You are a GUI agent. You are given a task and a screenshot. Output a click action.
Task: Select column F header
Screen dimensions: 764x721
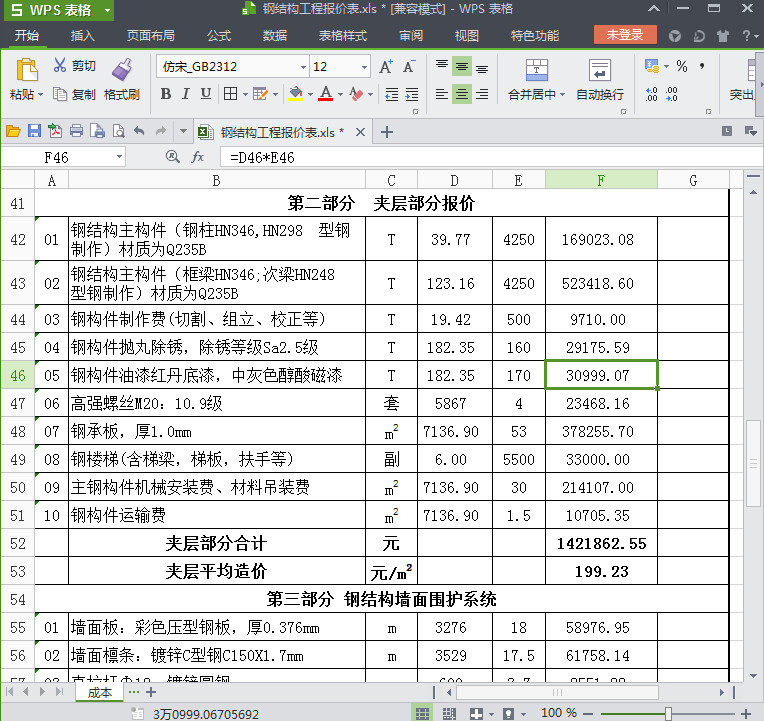click(x=601, y=180)
